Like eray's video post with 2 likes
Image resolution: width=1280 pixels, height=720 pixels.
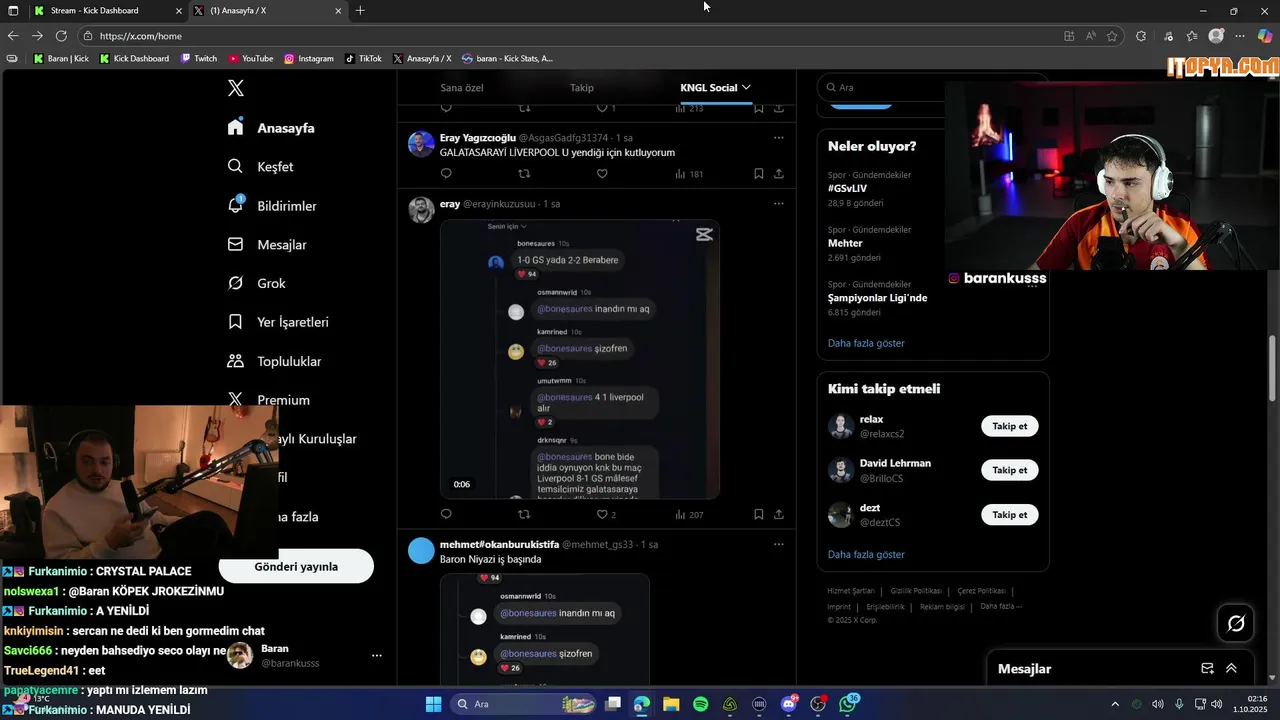606,515
